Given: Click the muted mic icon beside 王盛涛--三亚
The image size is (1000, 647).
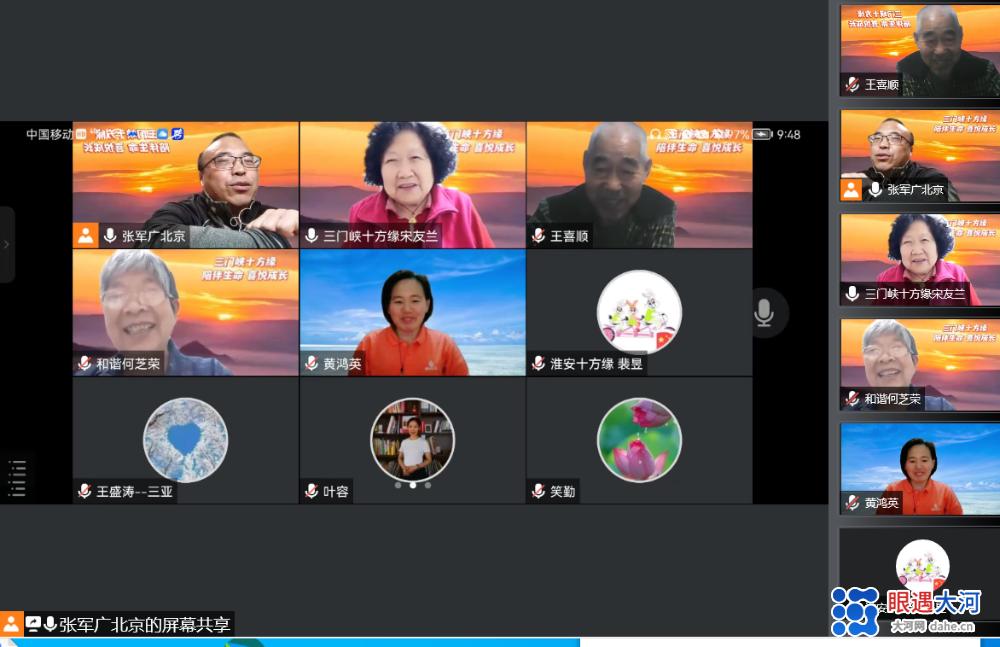Looking at the screenshot, I should [x=84, y=491].
